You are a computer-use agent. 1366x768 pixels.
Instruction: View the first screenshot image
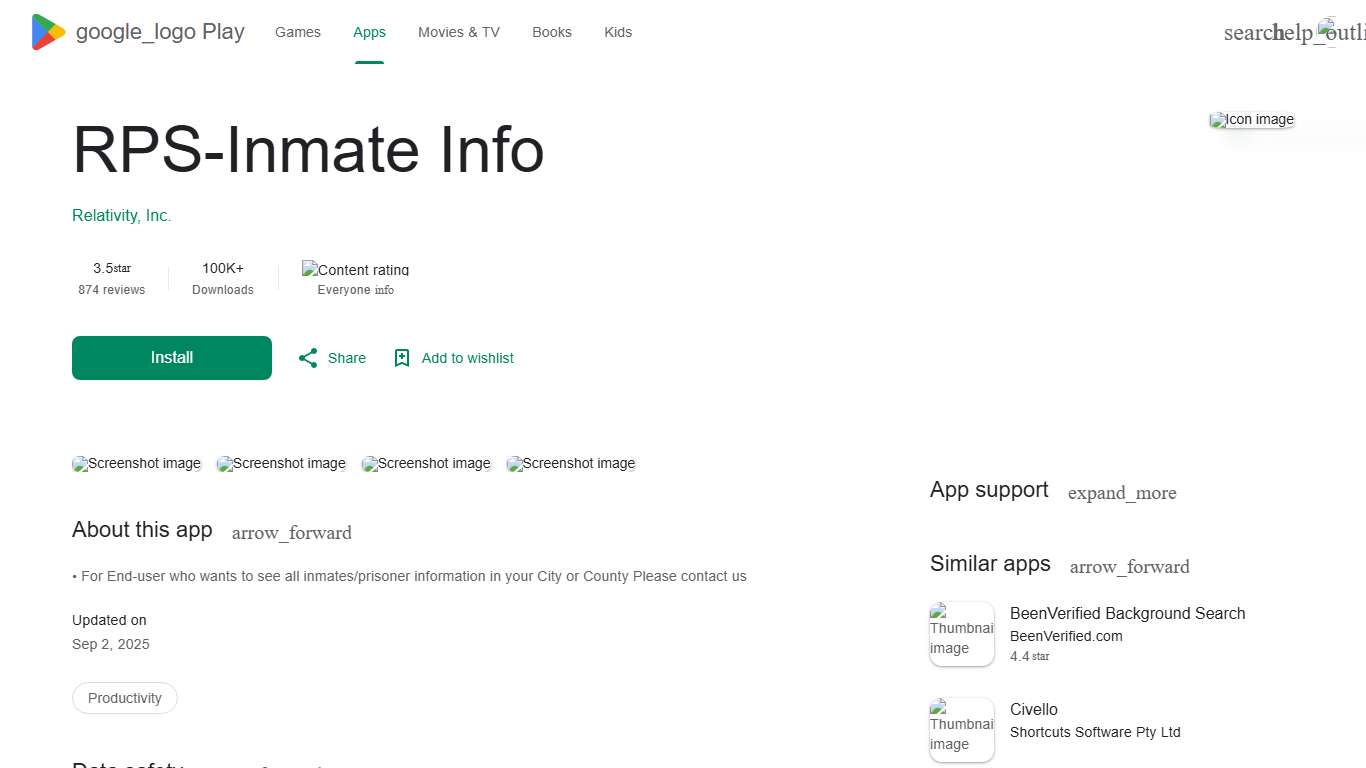pyautogui.click(x=137, y=464)
